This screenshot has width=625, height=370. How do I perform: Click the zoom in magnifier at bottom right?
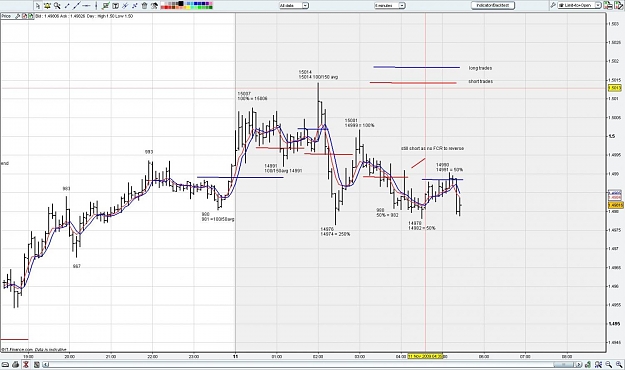click(619, 364)
